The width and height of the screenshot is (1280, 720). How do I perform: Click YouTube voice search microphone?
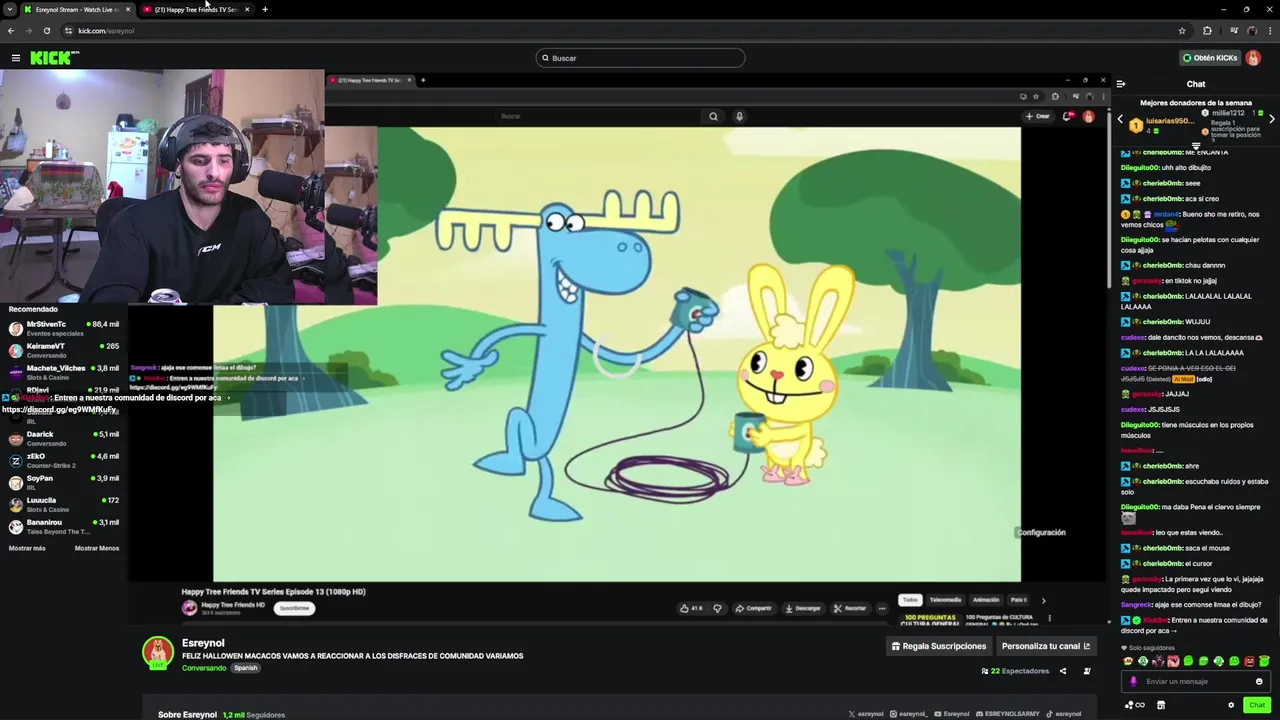[x=739, y=116]
